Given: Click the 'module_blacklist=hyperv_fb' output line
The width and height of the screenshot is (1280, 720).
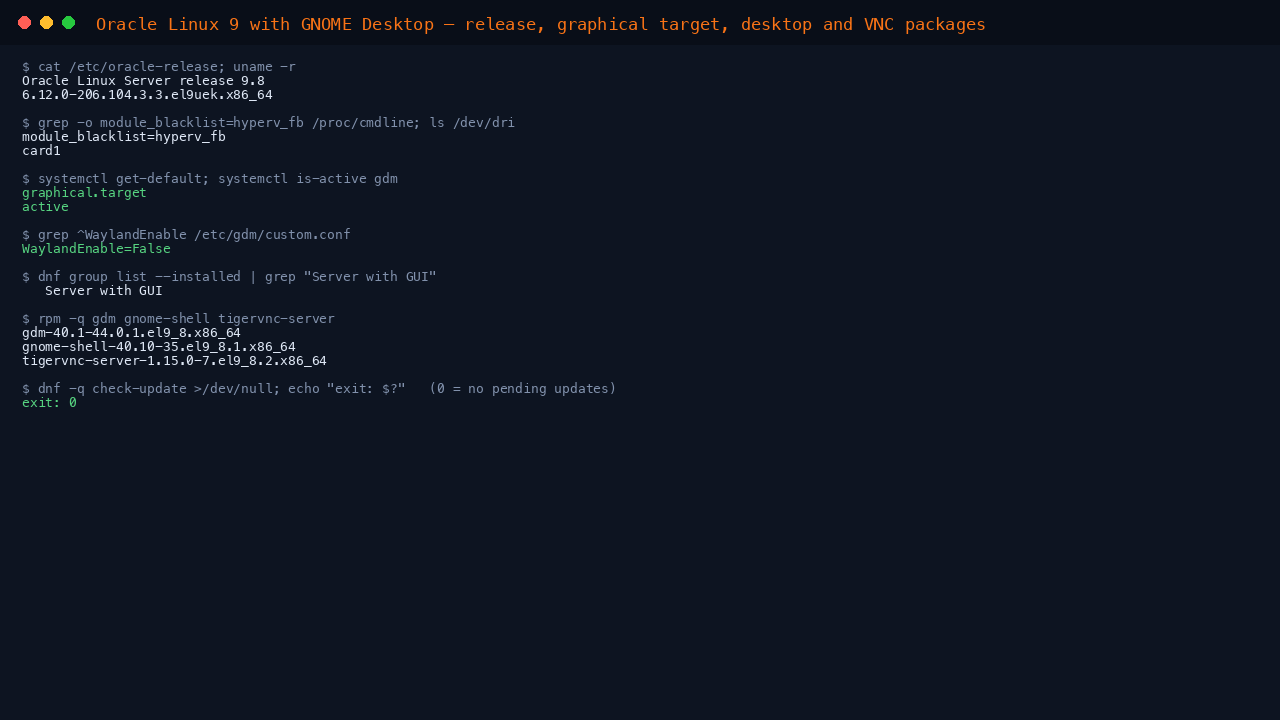Looking at the screenshot, I should click(x=124, y=137).
